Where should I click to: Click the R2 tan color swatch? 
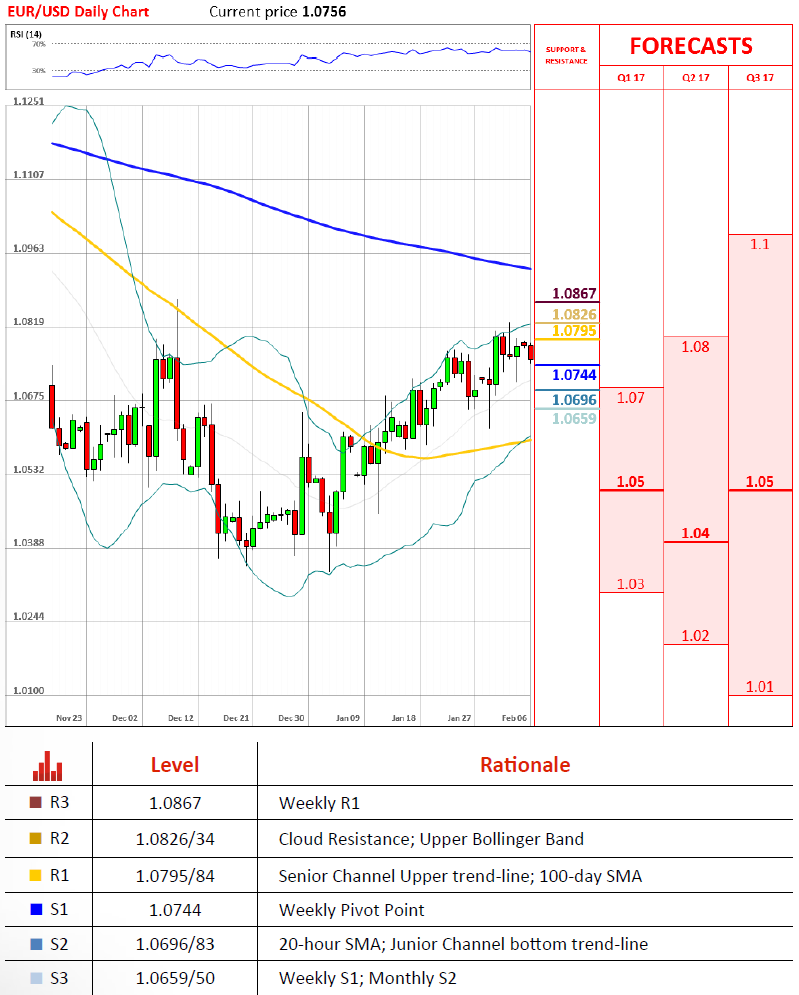pos(36,838)
